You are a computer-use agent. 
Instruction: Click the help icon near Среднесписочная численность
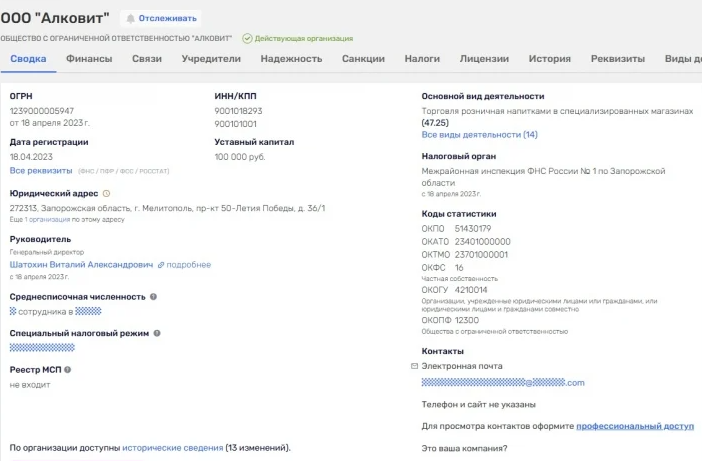(153, 297)
